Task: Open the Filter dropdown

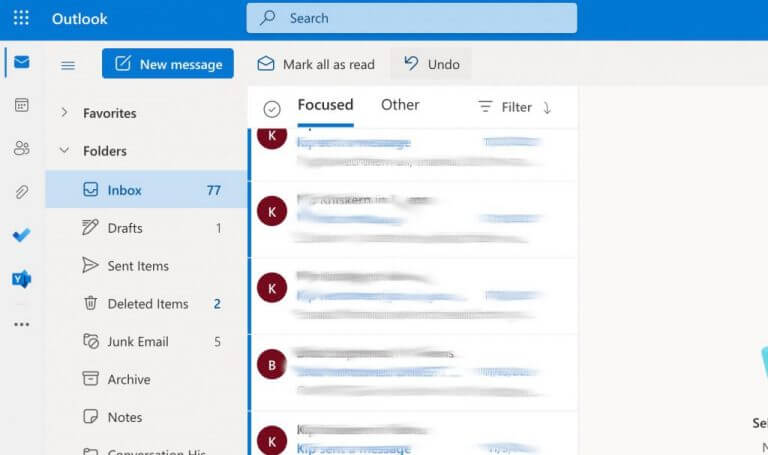Action: coord(505,107)
